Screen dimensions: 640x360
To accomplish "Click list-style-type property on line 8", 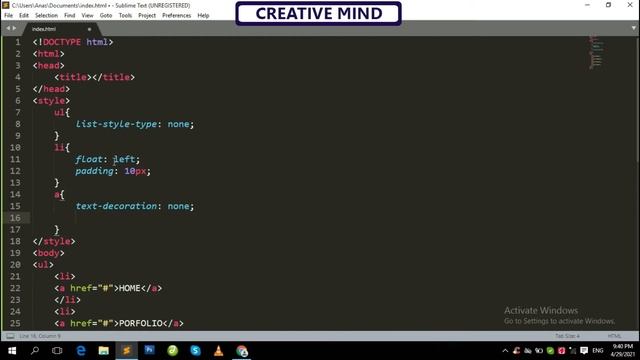I will 116,124.
